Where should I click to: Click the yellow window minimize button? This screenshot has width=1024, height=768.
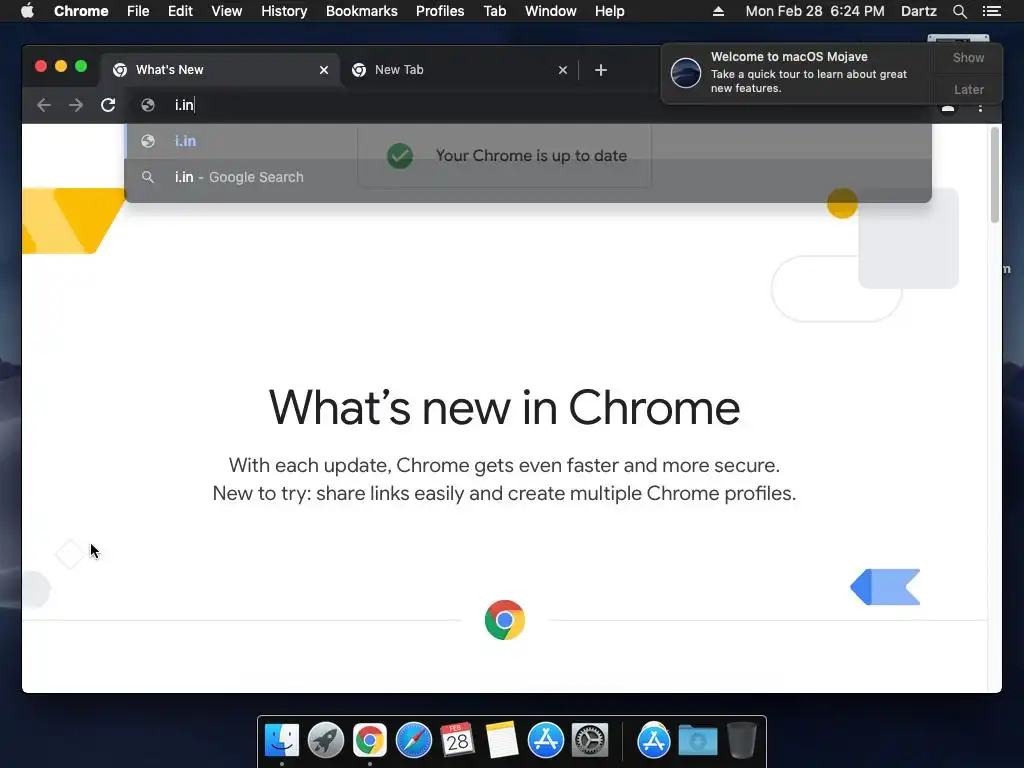[61, 66]
